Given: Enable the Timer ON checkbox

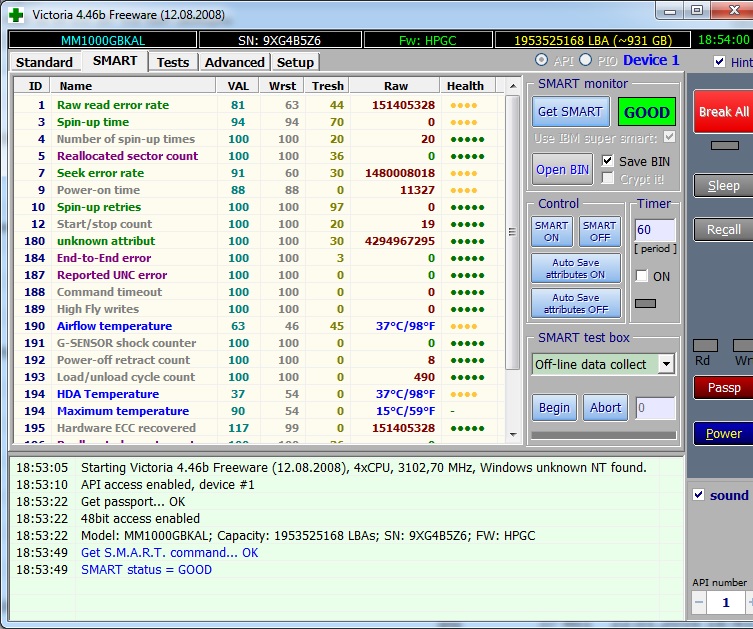Looking at the screenshot, I should coord(641,276).
